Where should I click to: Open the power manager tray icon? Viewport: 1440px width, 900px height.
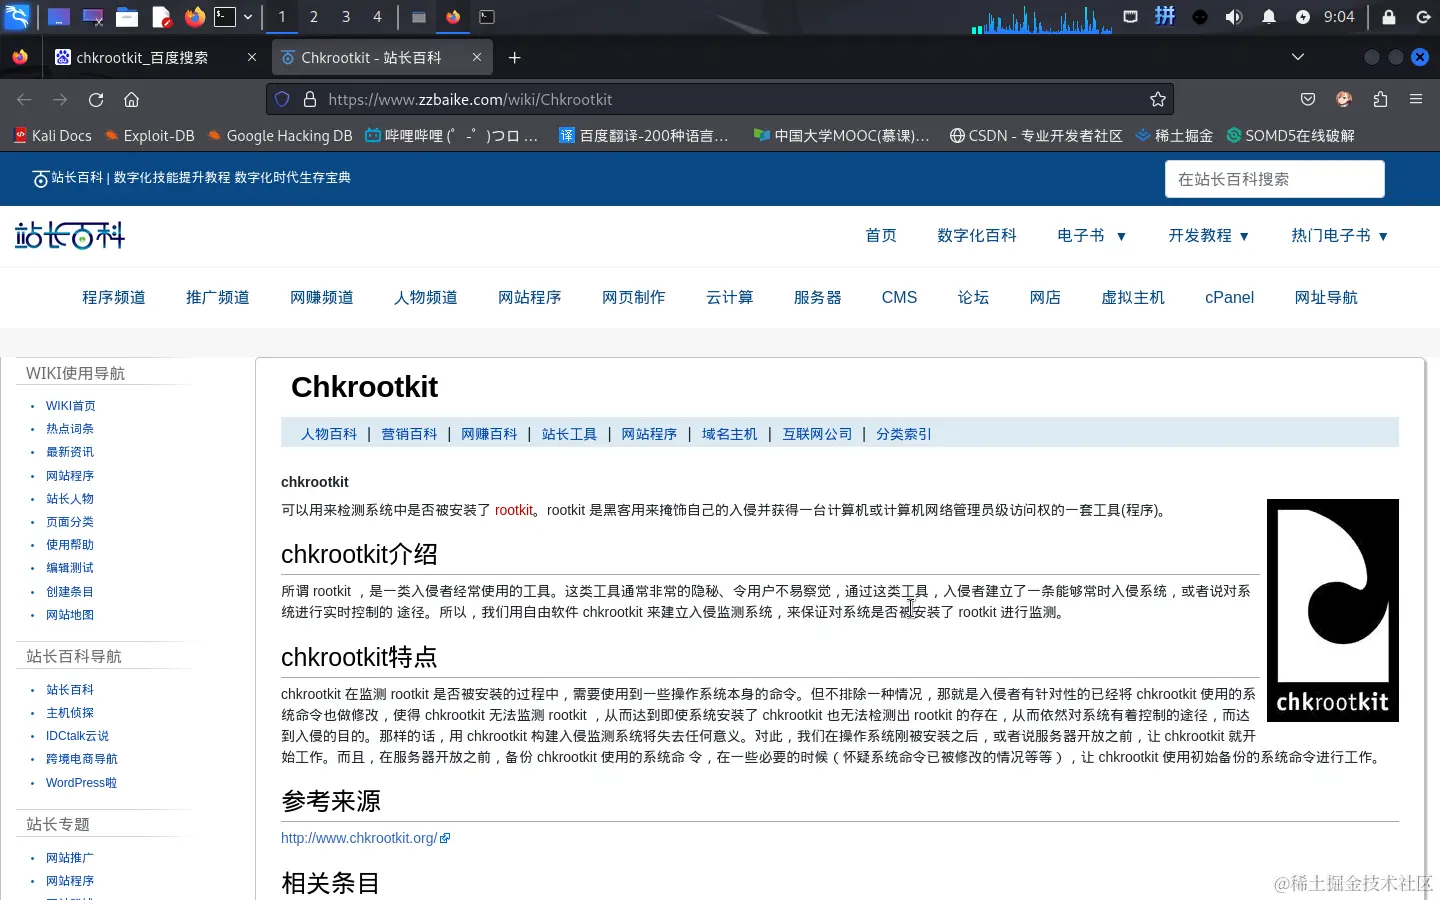[x=1303, y=17]
